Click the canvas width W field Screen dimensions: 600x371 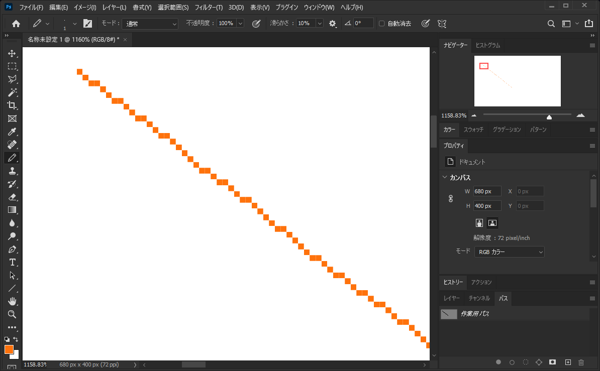487,191
